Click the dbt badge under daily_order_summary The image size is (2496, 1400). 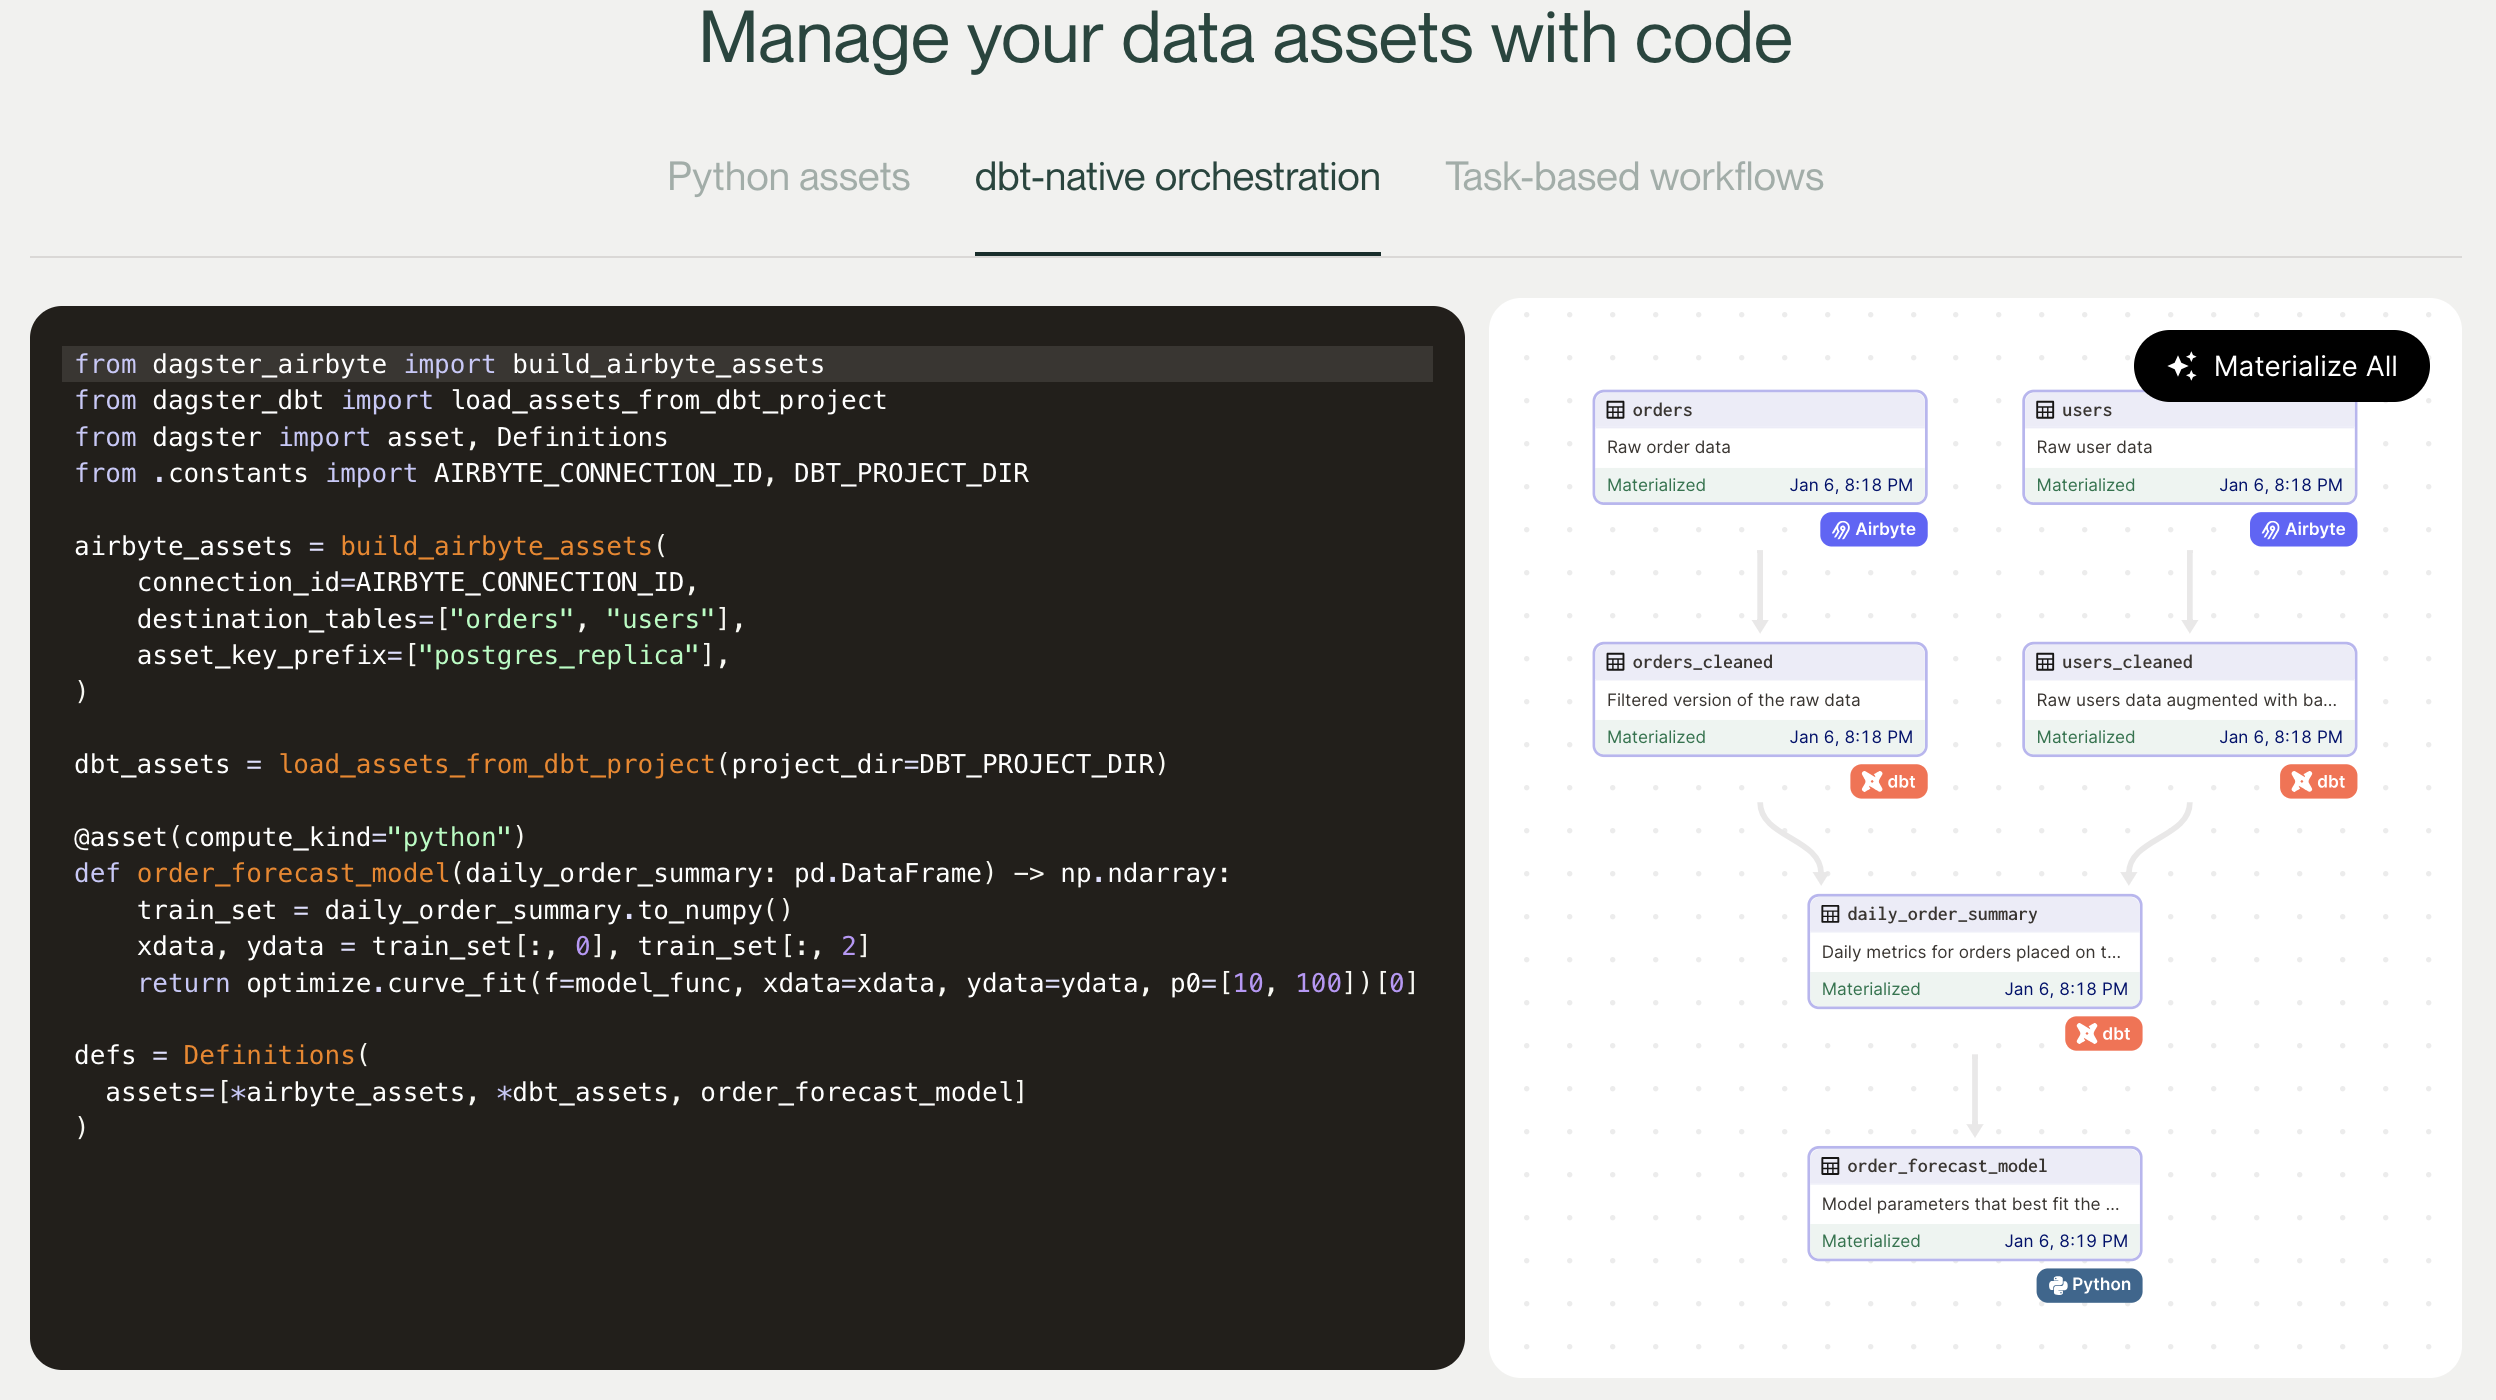click(x=2103, y=1033)
